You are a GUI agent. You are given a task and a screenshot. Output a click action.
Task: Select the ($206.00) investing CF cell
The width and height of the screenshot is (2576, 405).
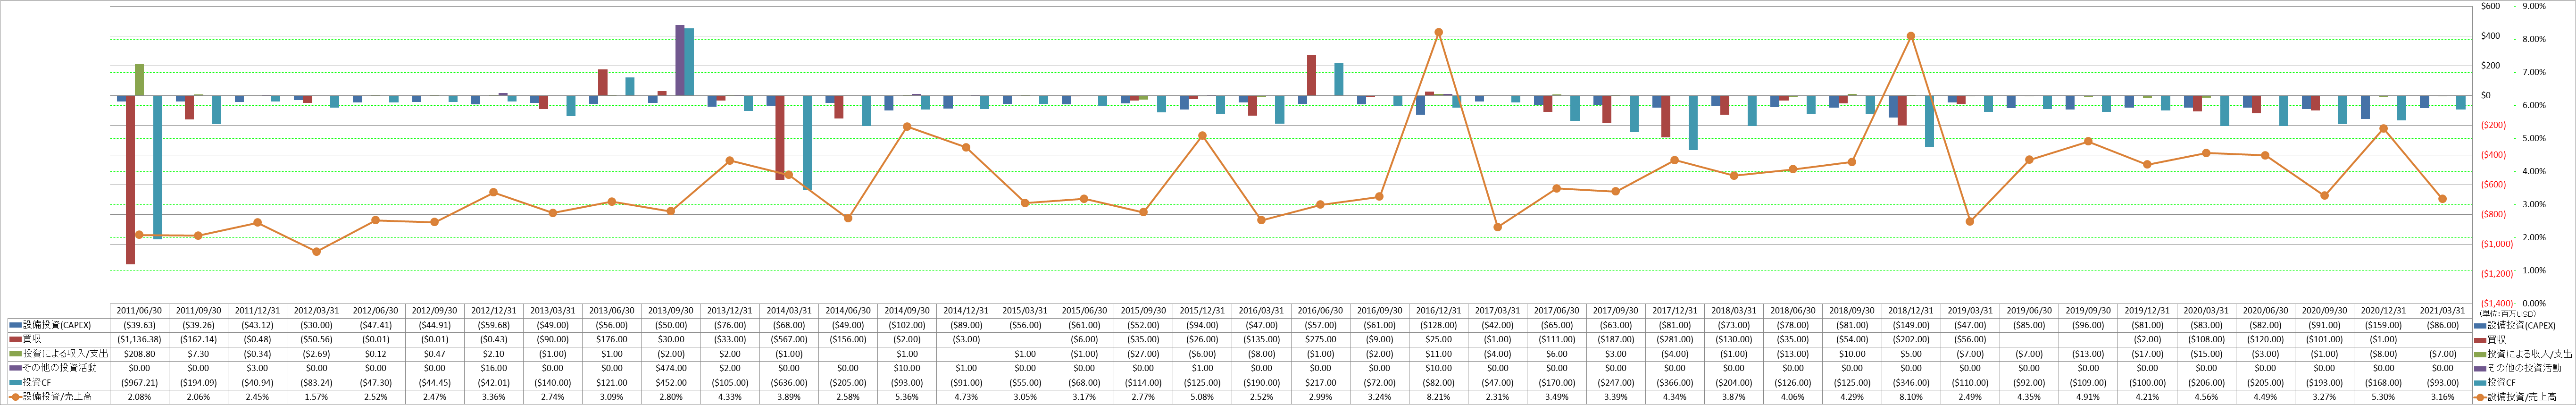coord(2206,382)
